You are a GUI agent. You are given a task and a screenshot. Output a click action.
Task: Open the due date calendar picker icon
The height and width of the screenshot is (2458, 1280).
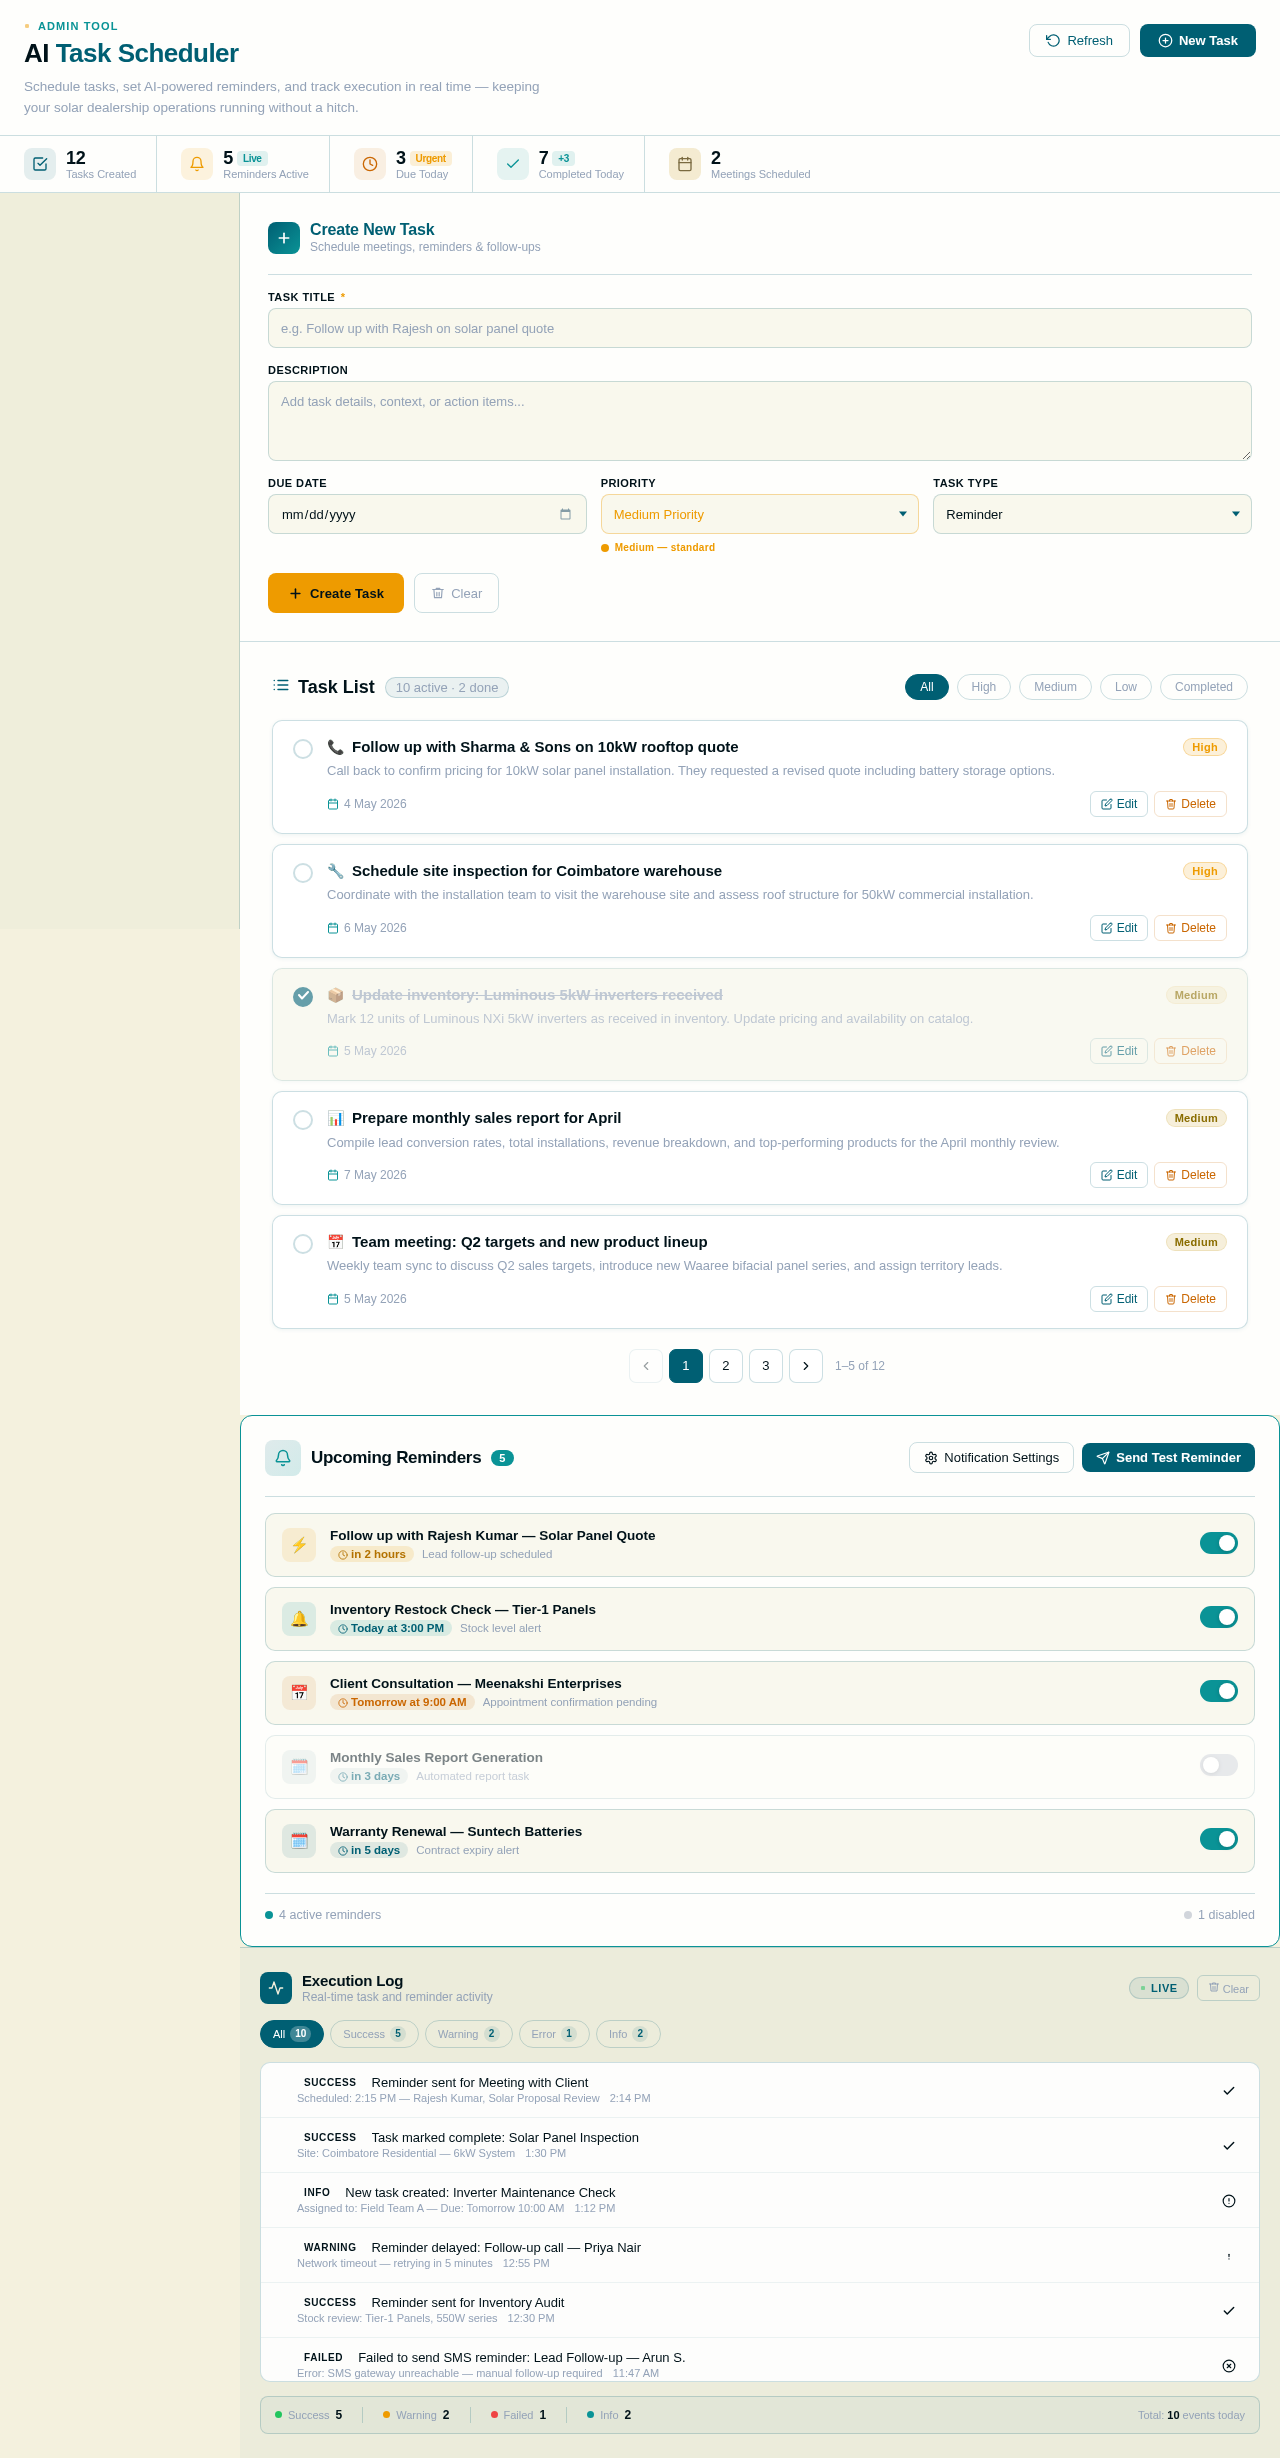(565, 514)
